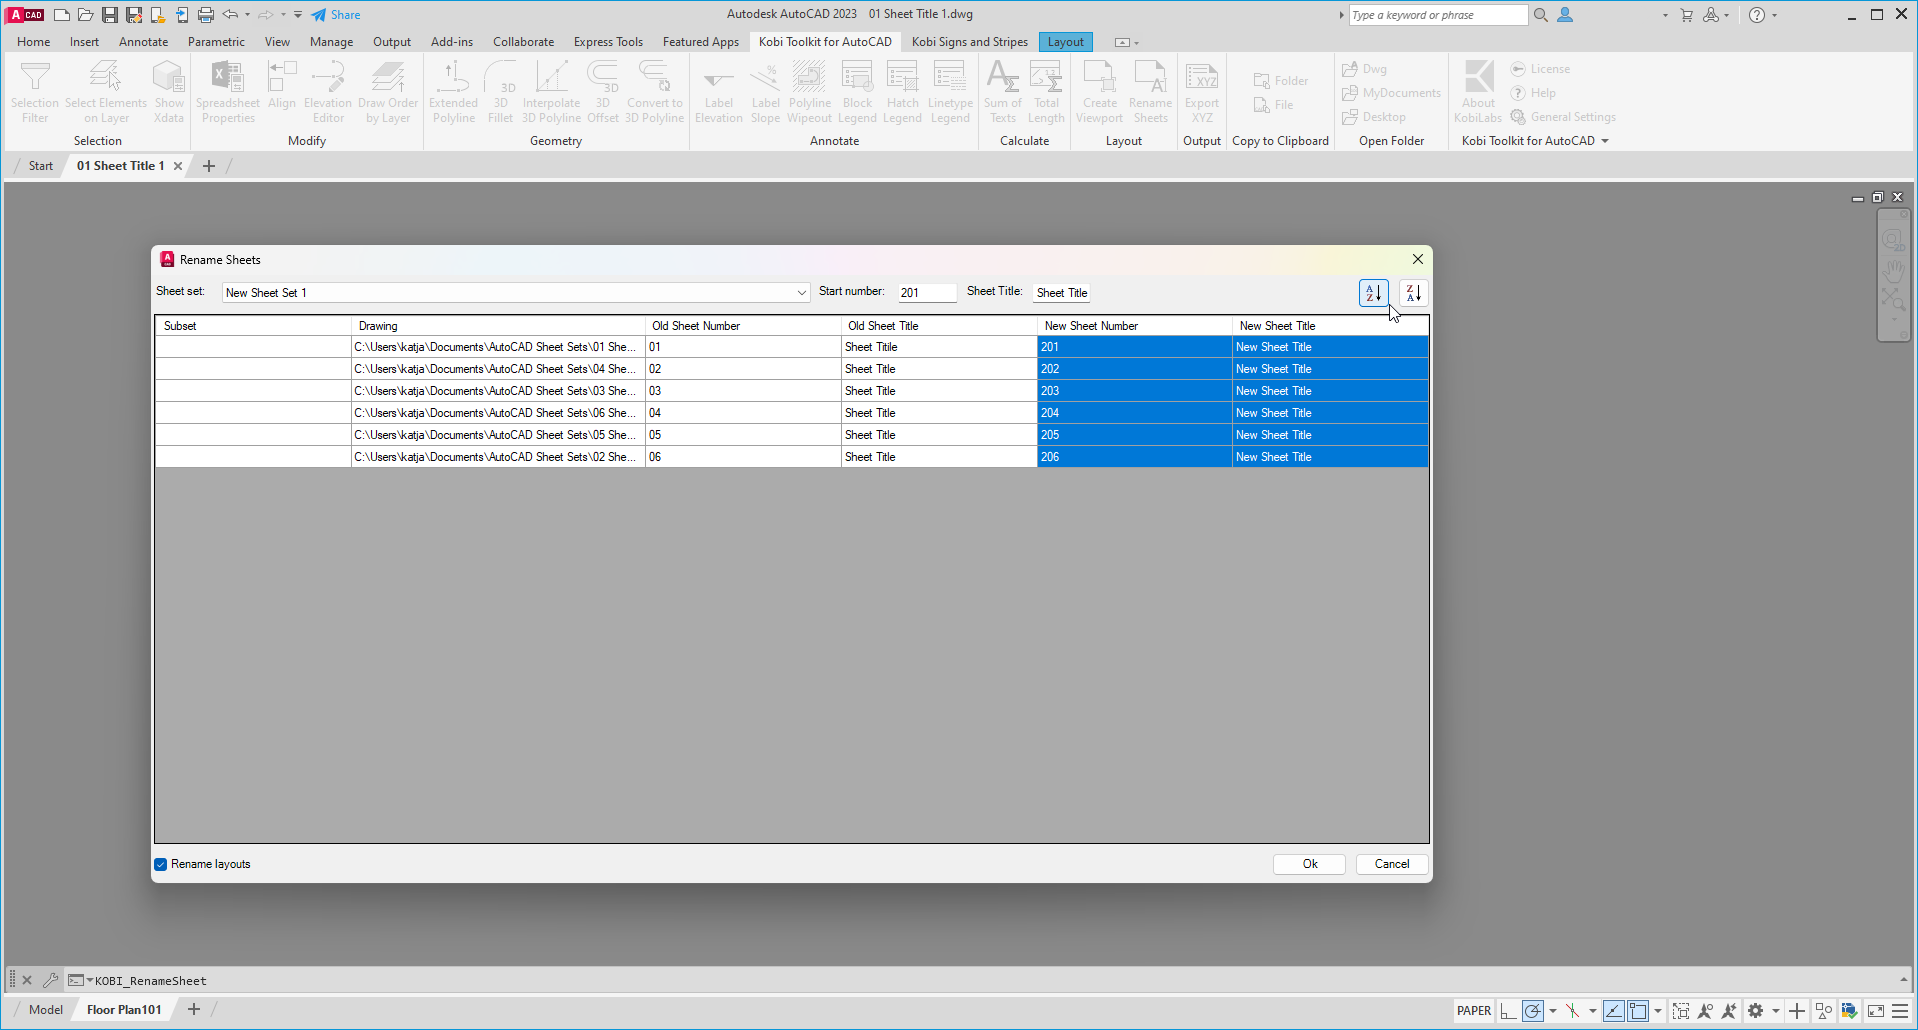Confirm renaming with the Ok button
This screenshot has height=1030, width=1918.
[1309, 864]
